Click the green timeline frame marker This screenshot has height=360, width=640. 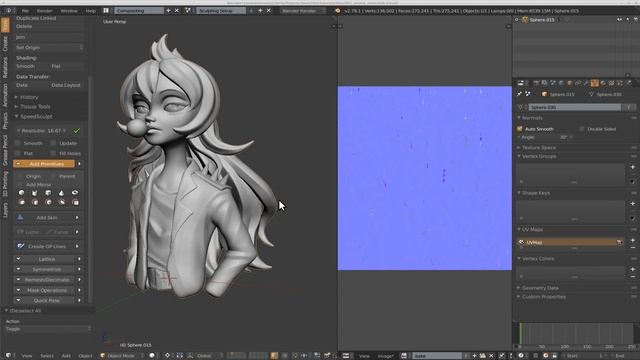520,333
